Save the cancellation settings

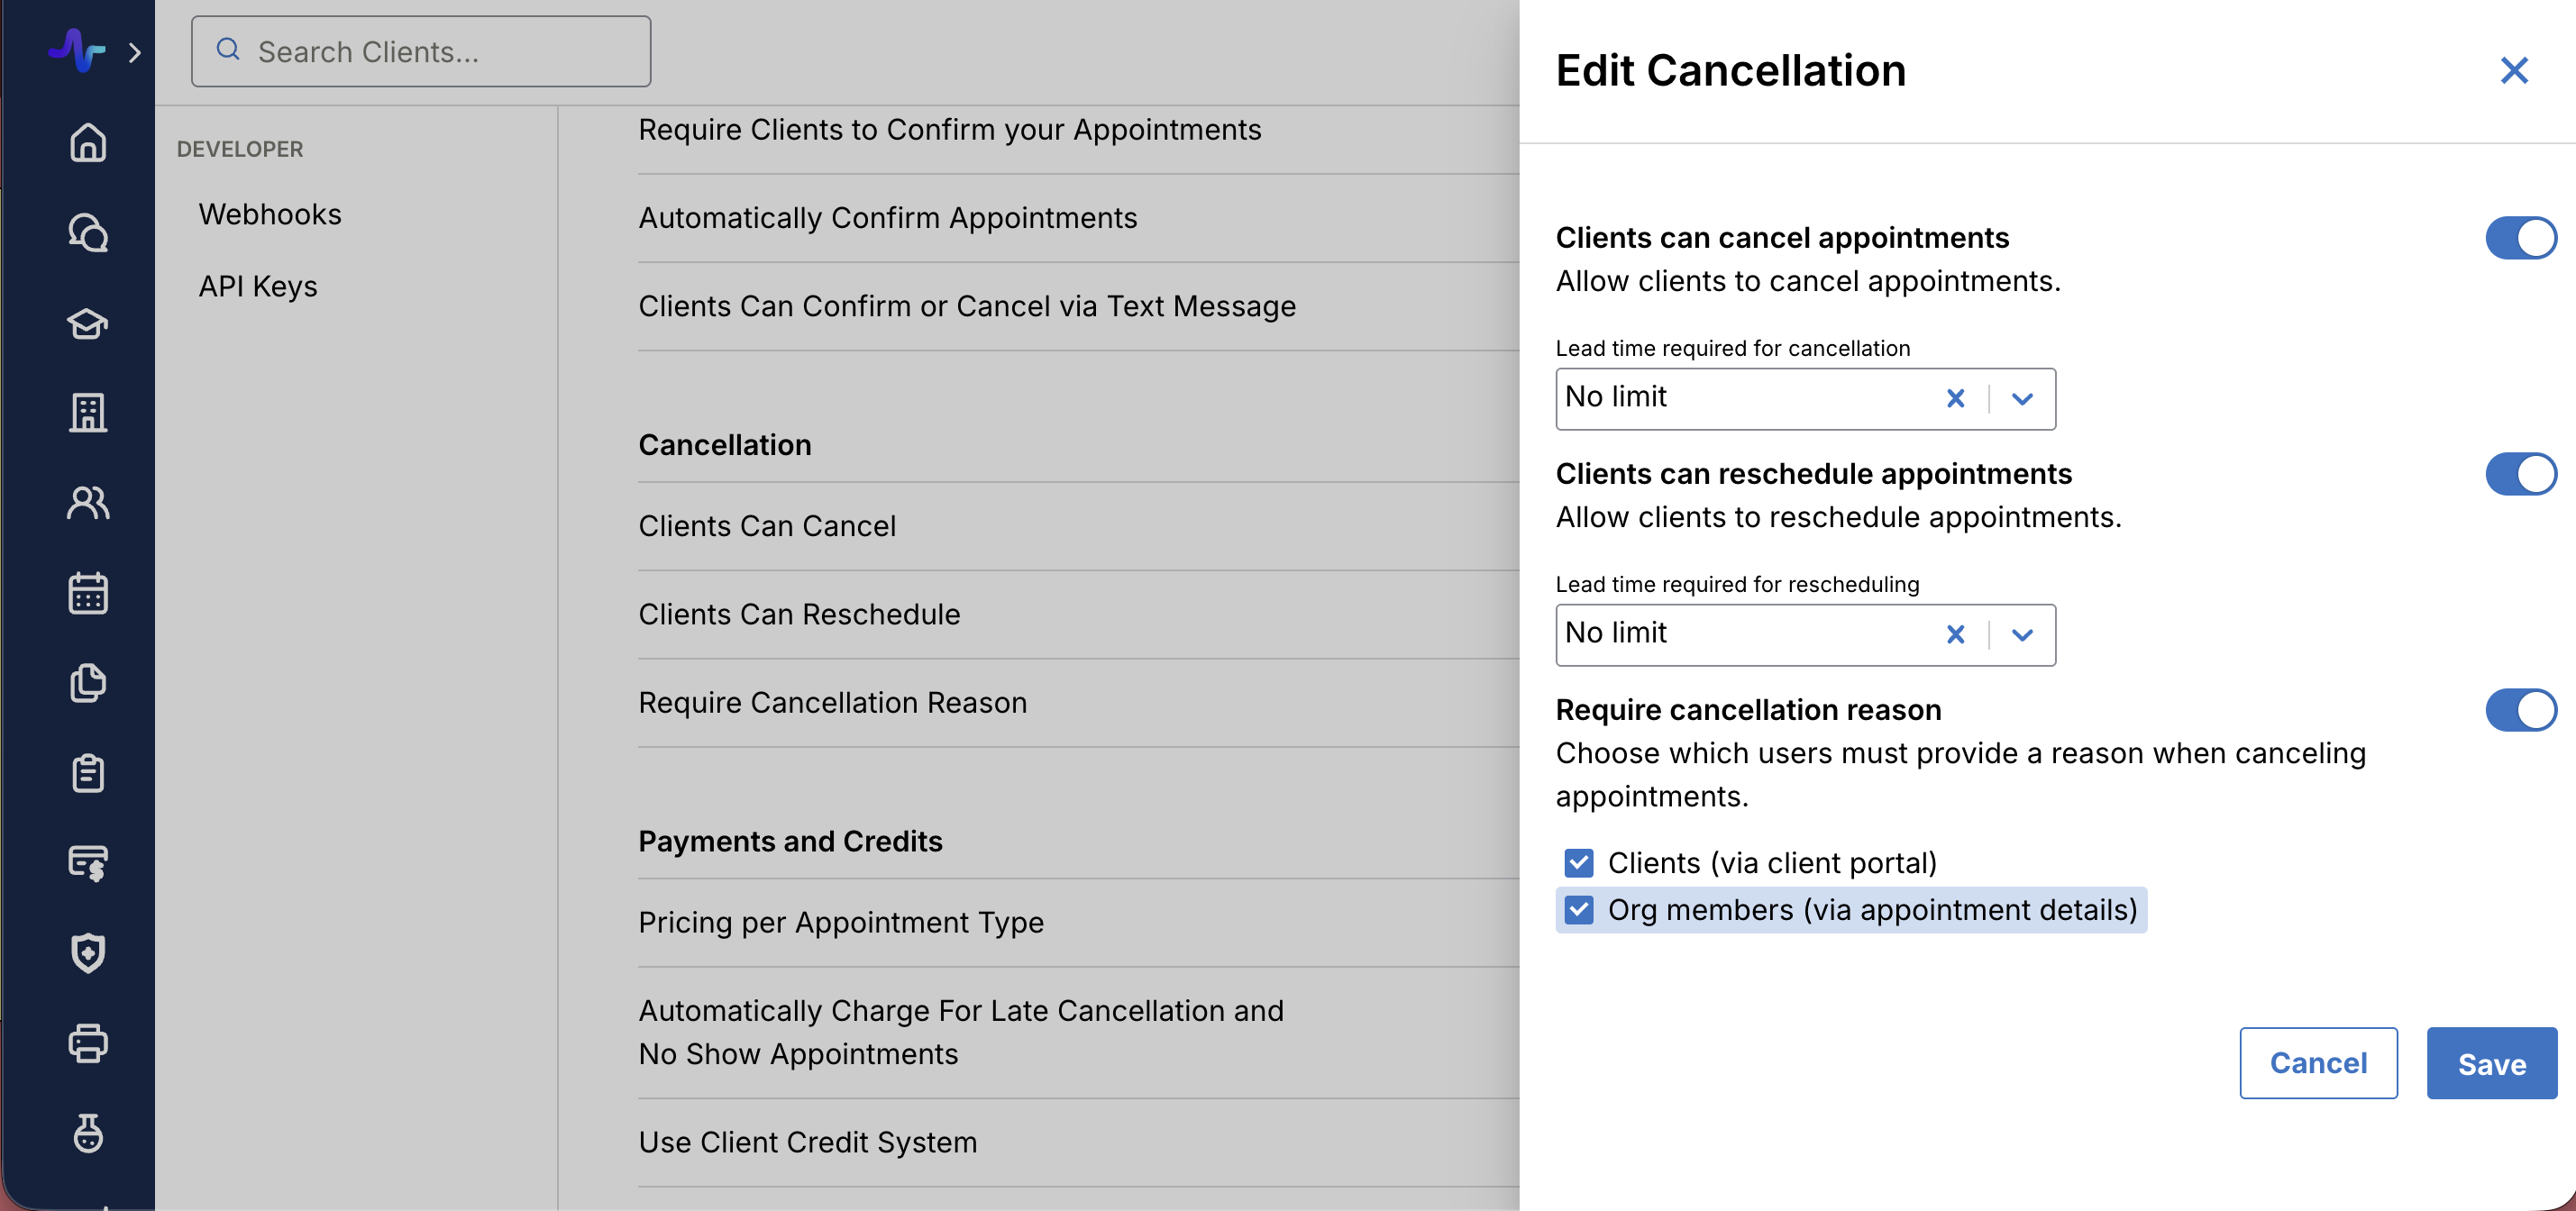pyautogui.click(x=2491, y=1063)
